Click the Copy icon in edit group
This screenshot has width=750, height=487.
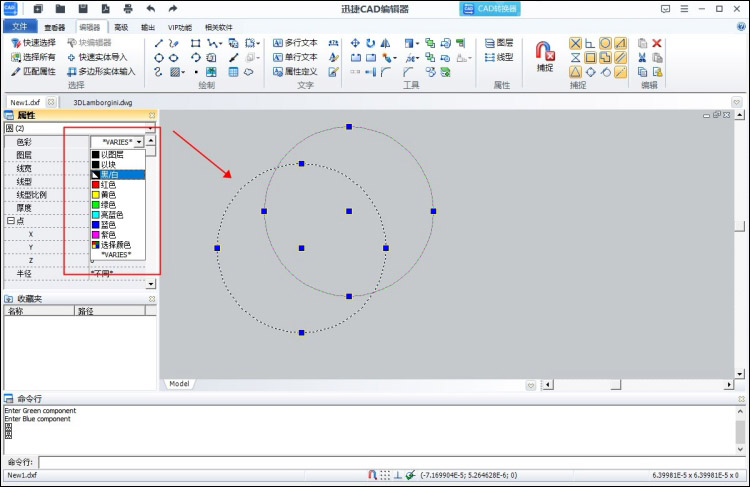(642, 72)
